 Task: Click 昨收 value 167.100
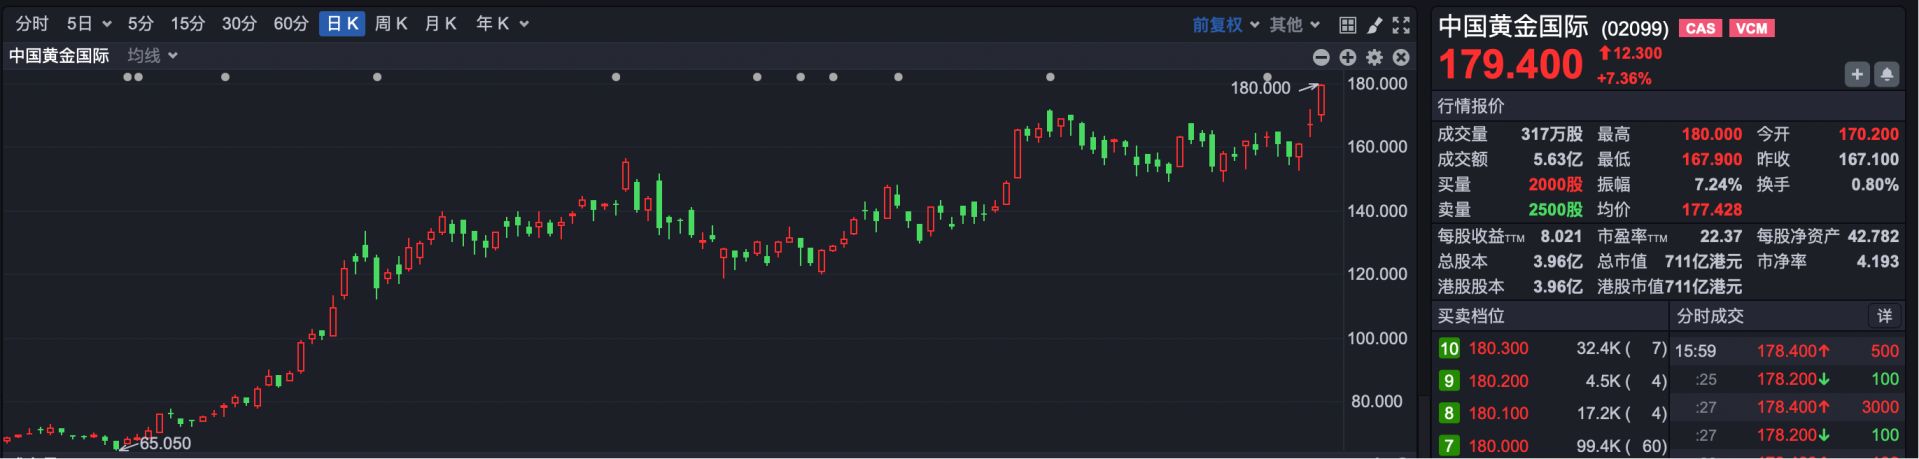1868,159
